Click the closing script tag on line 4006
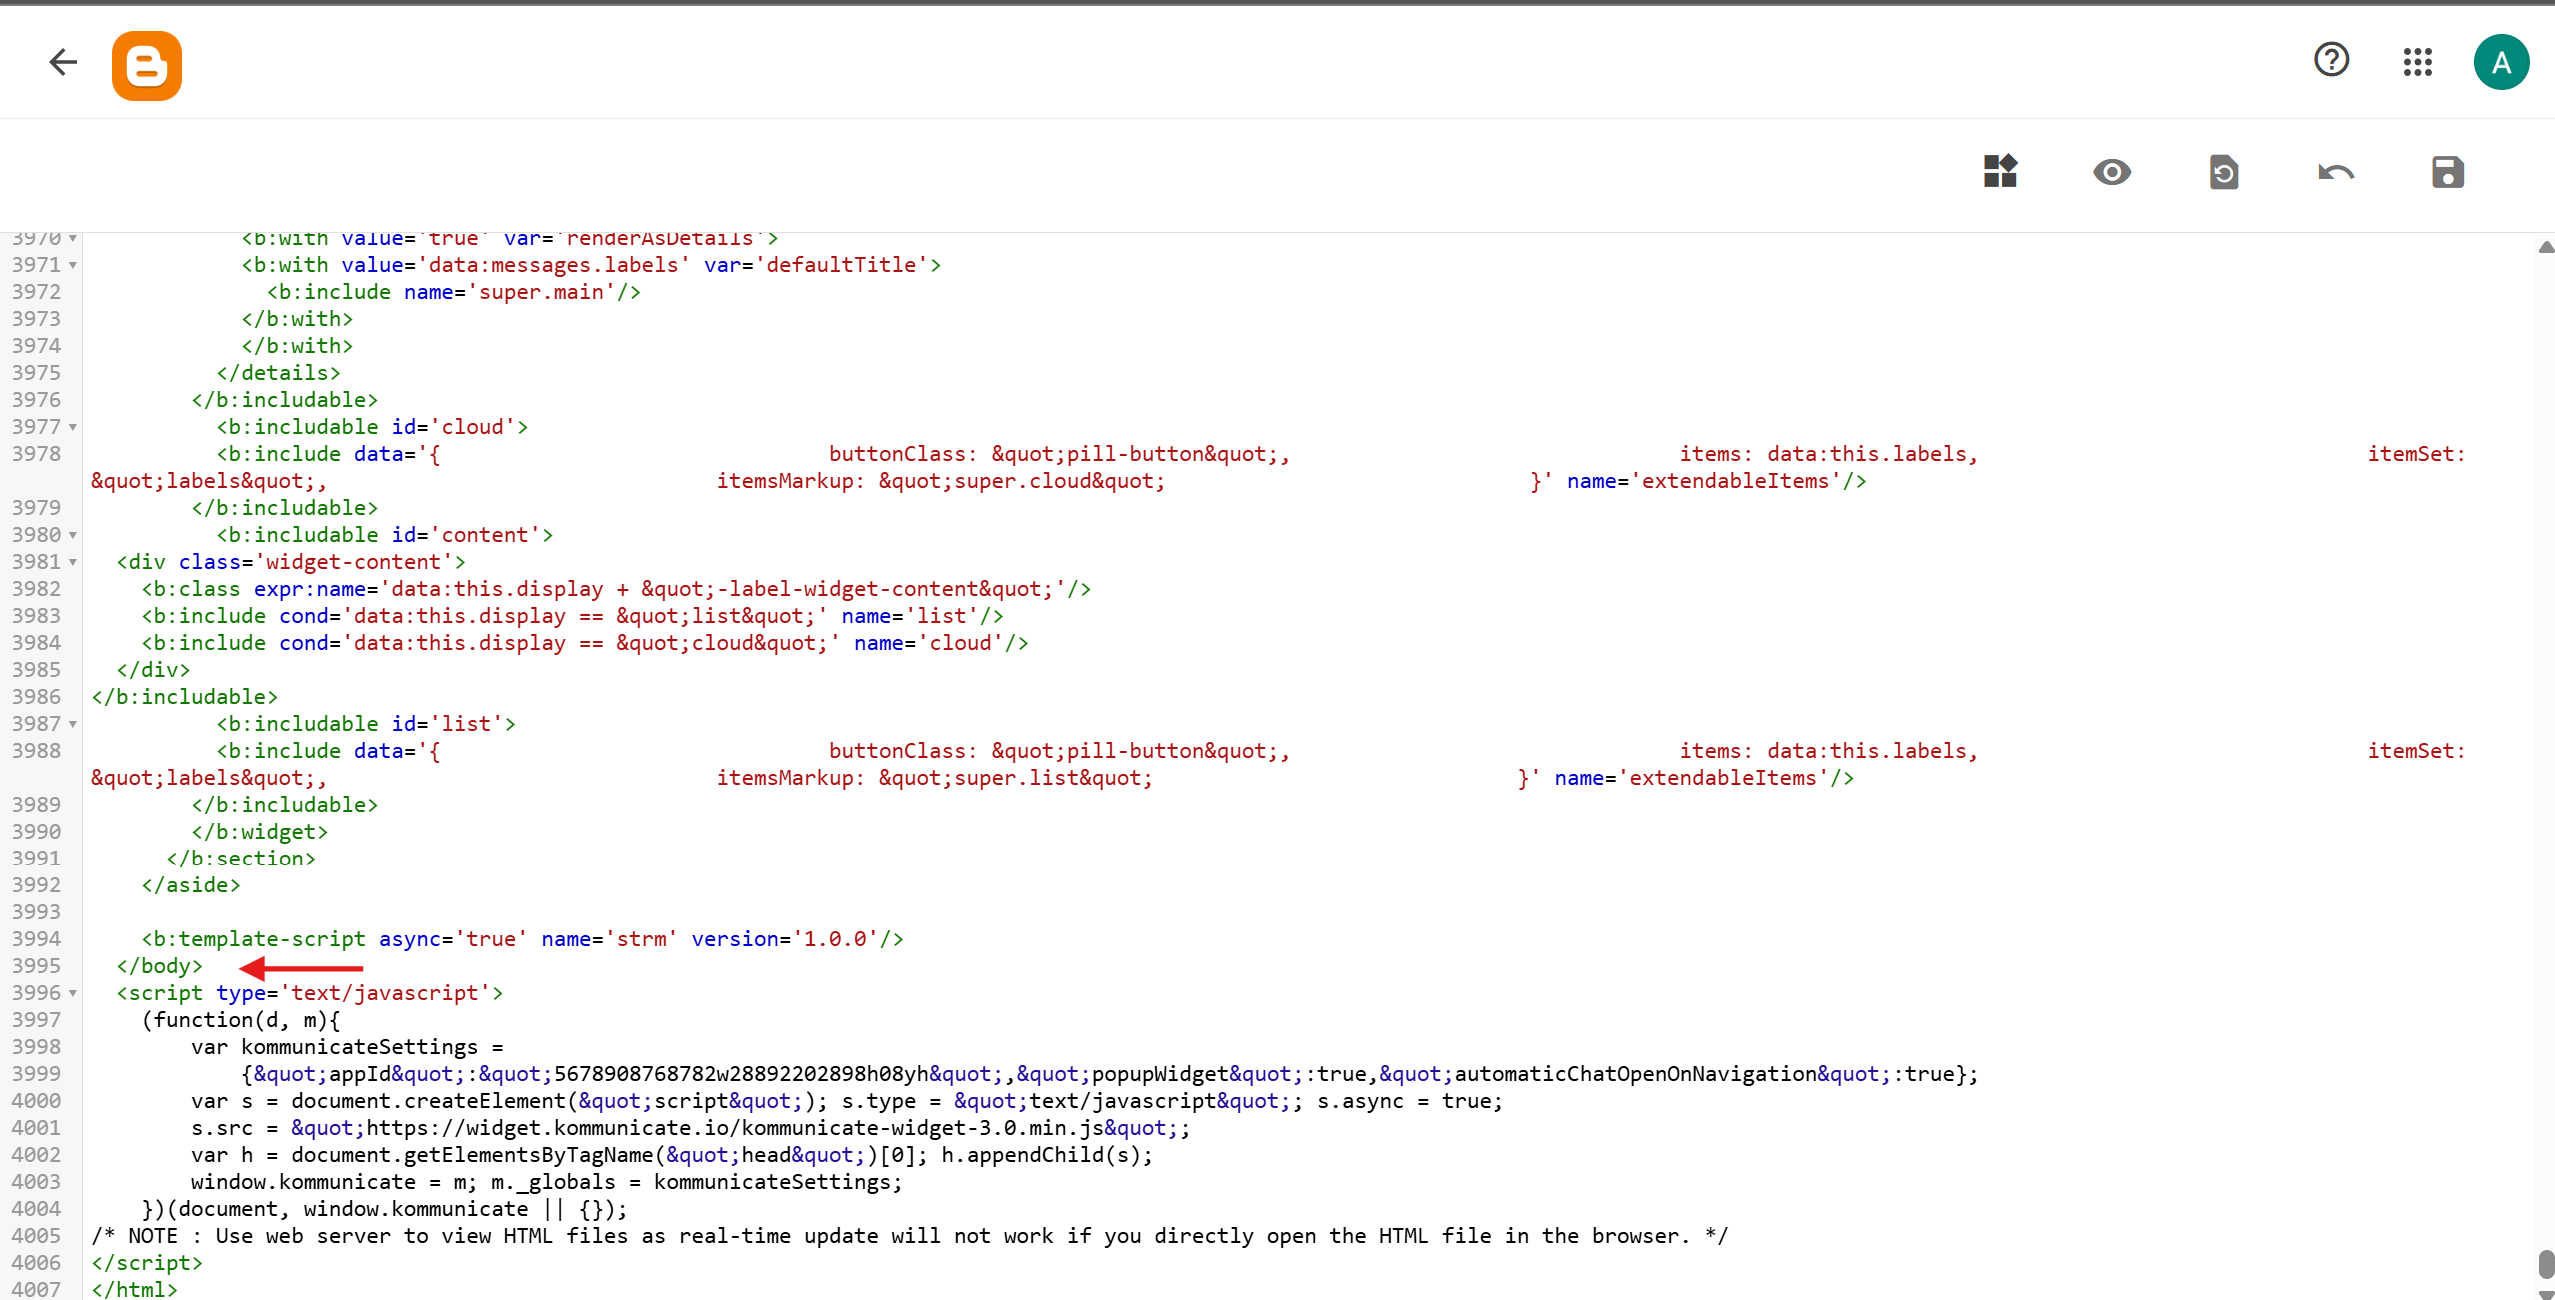Screen dimensions: 2555x1300 pyautogui.click(x=147, y=1263)
